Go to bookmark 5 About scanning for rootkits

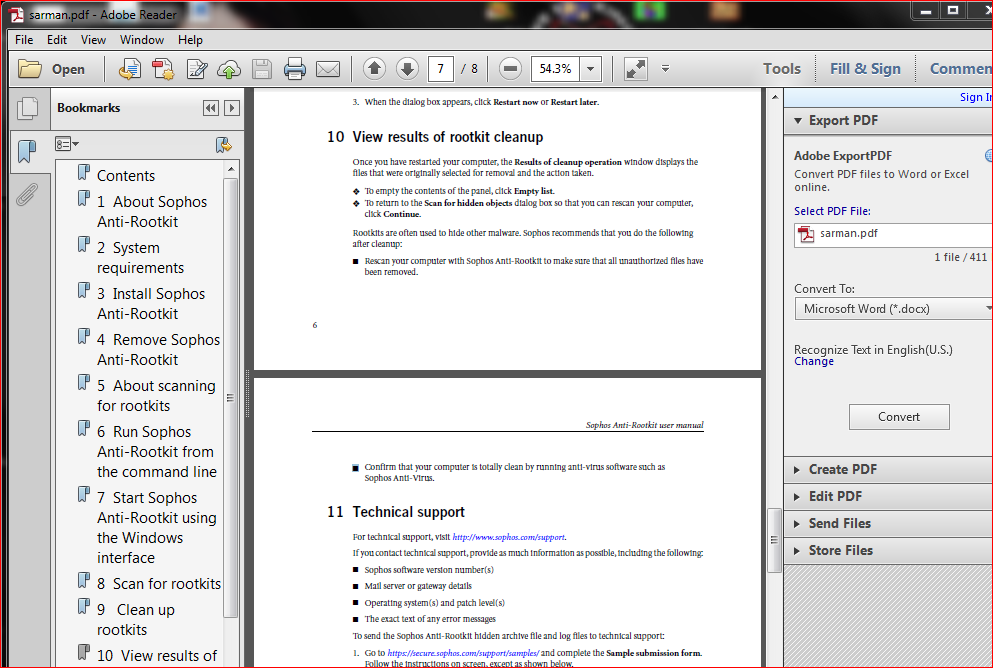[156, 396]
